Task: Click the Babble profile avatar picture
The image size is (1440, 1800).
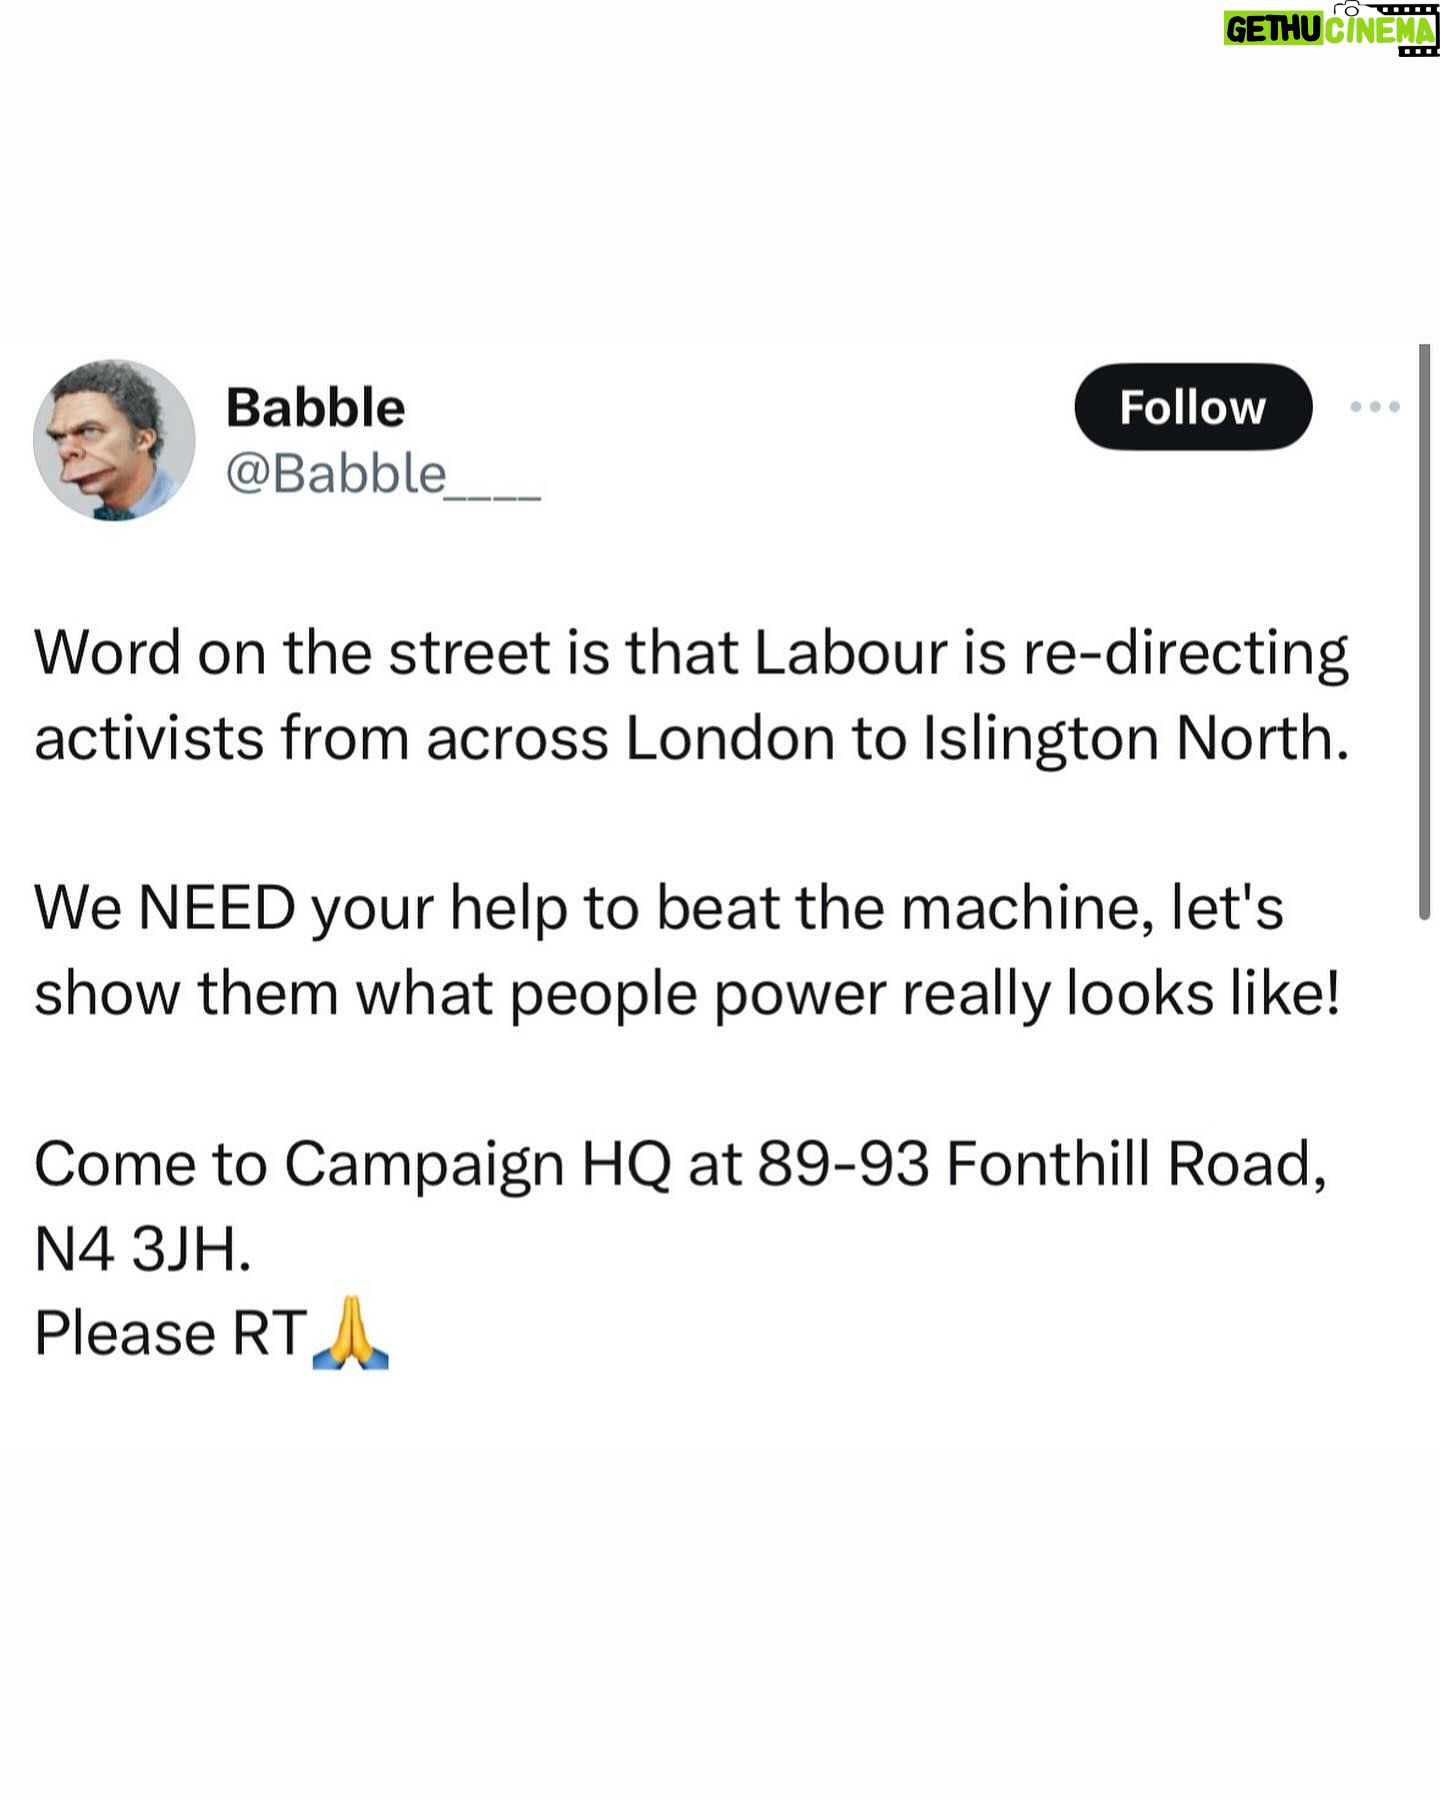Action: coord(114,440)
